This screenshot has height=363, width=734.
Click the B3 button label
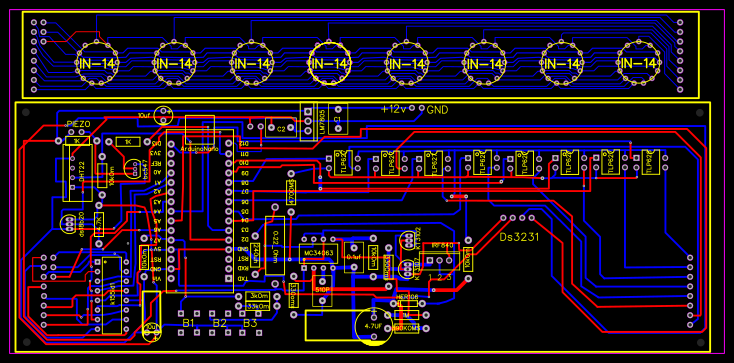[250, 323]
